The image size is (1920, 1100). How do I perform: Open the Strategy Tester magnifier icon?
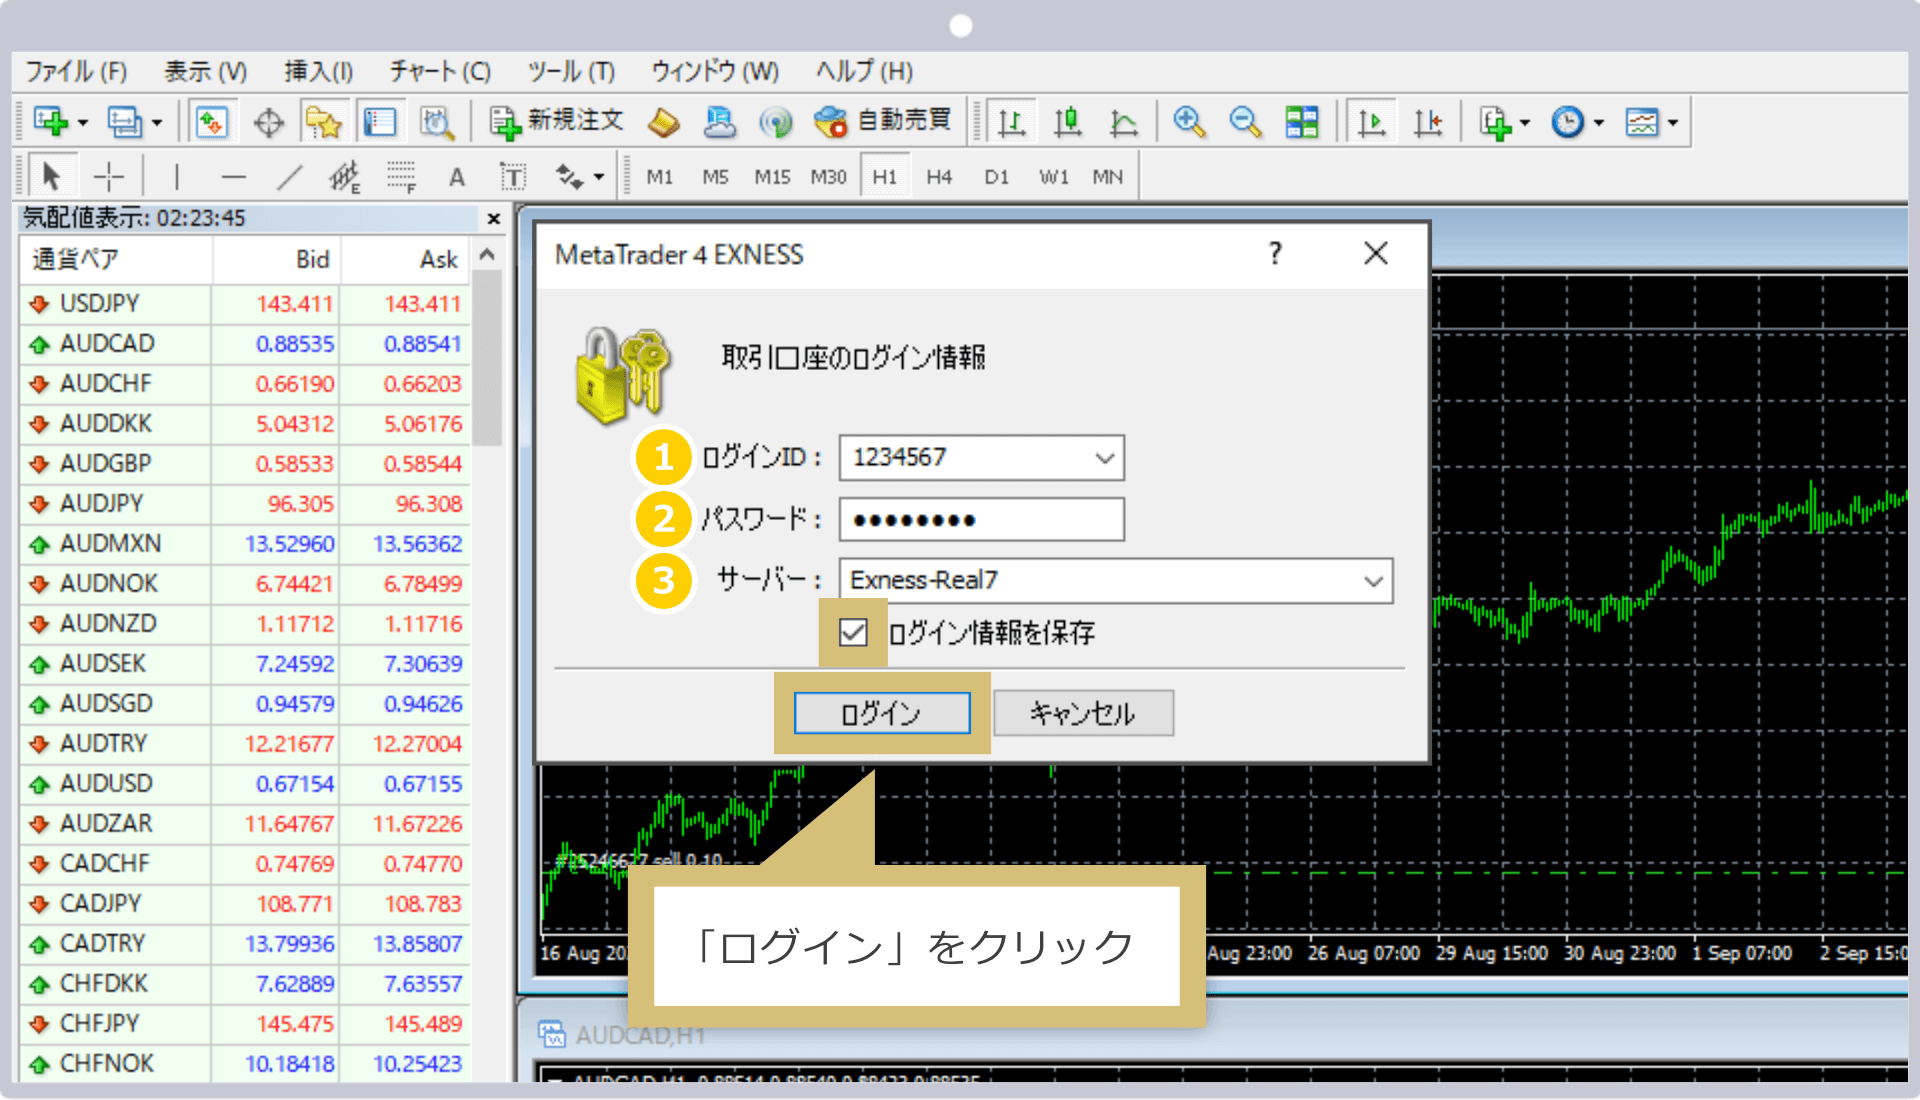tap(437, 122)
